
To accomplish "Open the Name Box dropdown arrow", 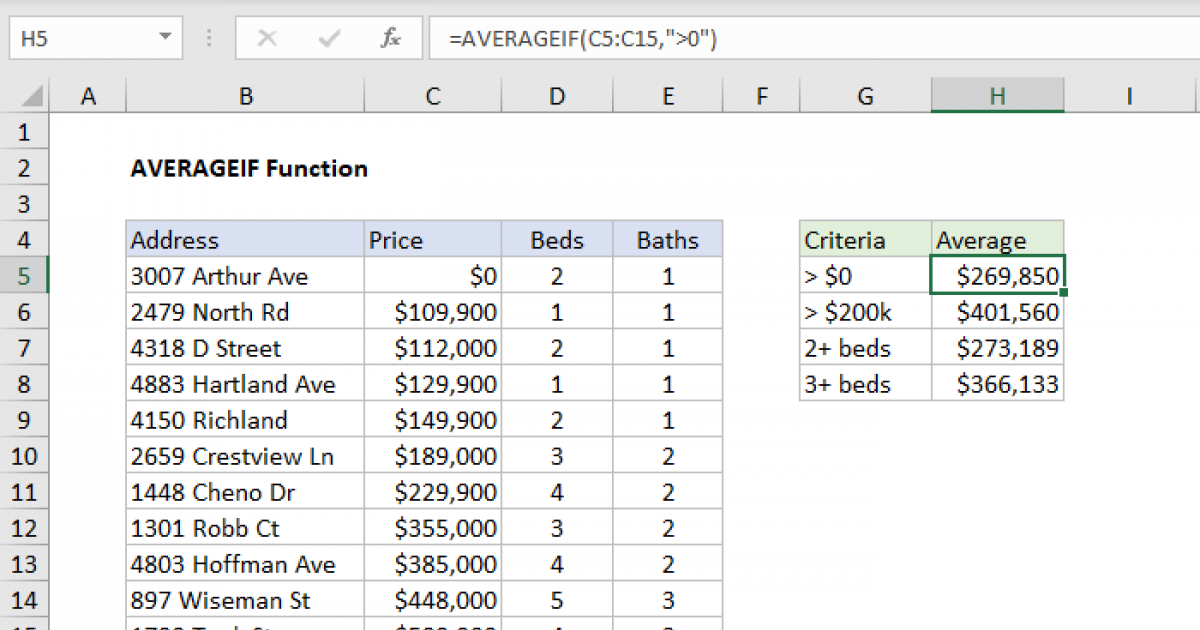I will point(165,39).
